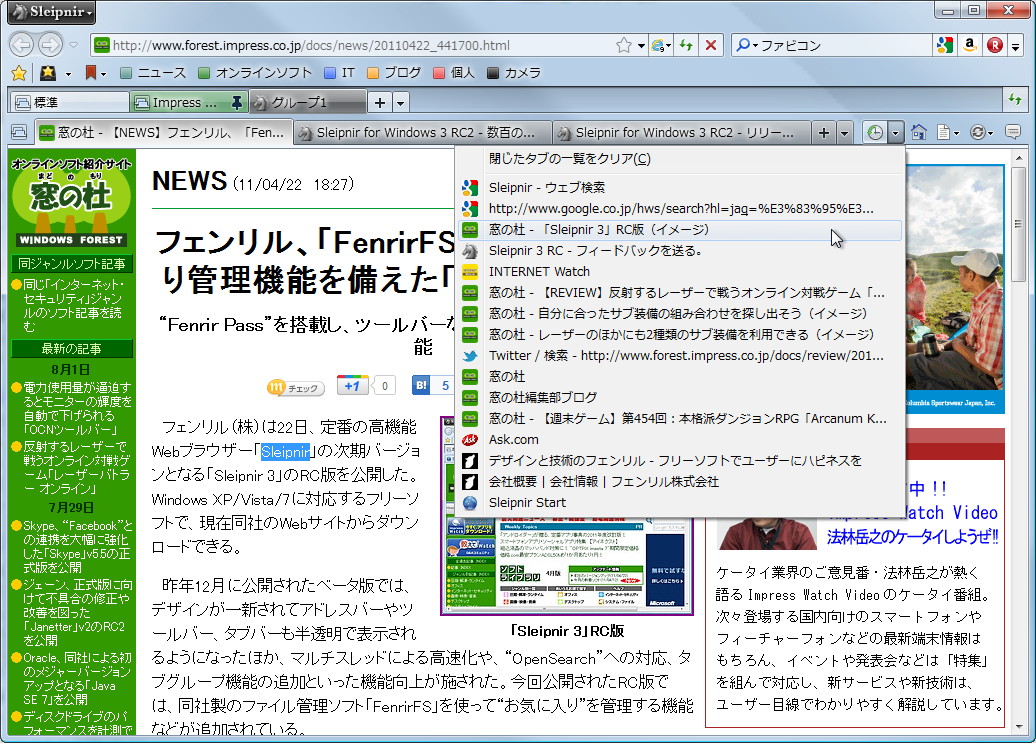Open dropdown arrow beside new tab plus
Viewport: 1036px width, 743px height.
tap(844, 133)
